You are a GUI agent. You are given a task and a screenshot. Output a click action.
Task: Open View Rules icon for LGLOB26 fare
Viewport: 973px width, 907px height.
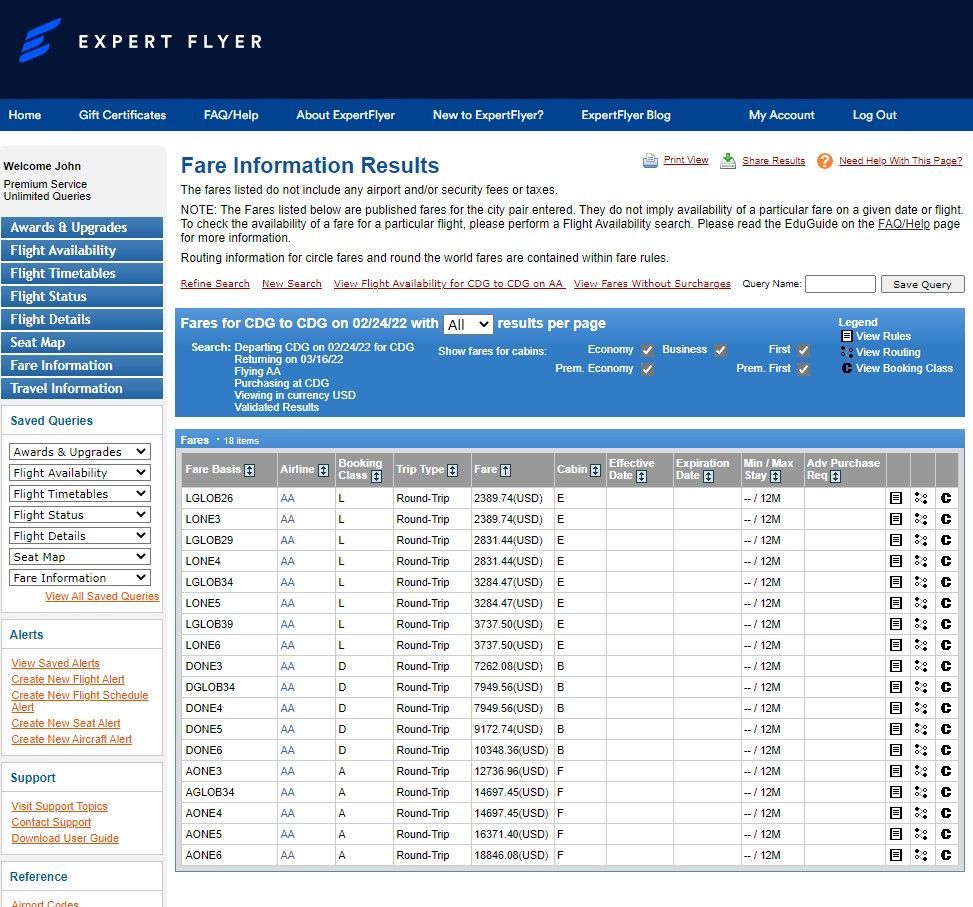pos(895,498)
